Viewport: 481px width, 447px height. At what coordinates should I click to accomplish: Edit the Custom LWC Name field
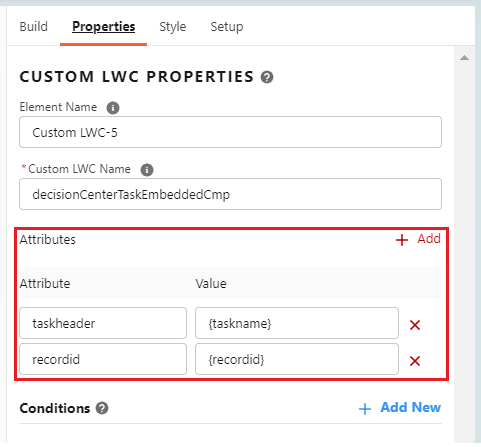230,194
